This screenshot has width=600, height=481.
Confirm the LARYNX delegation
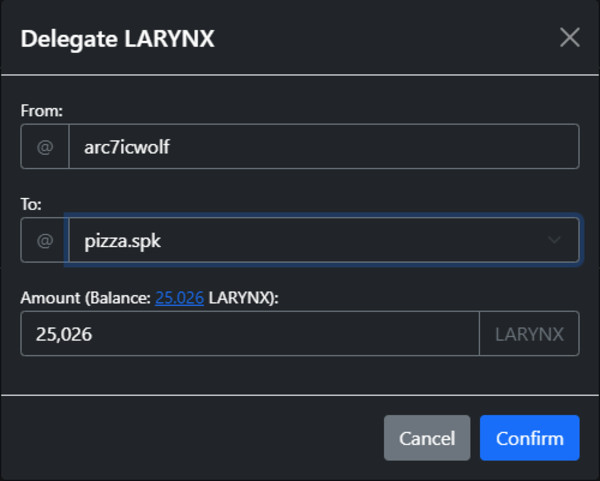pos(530,438)
